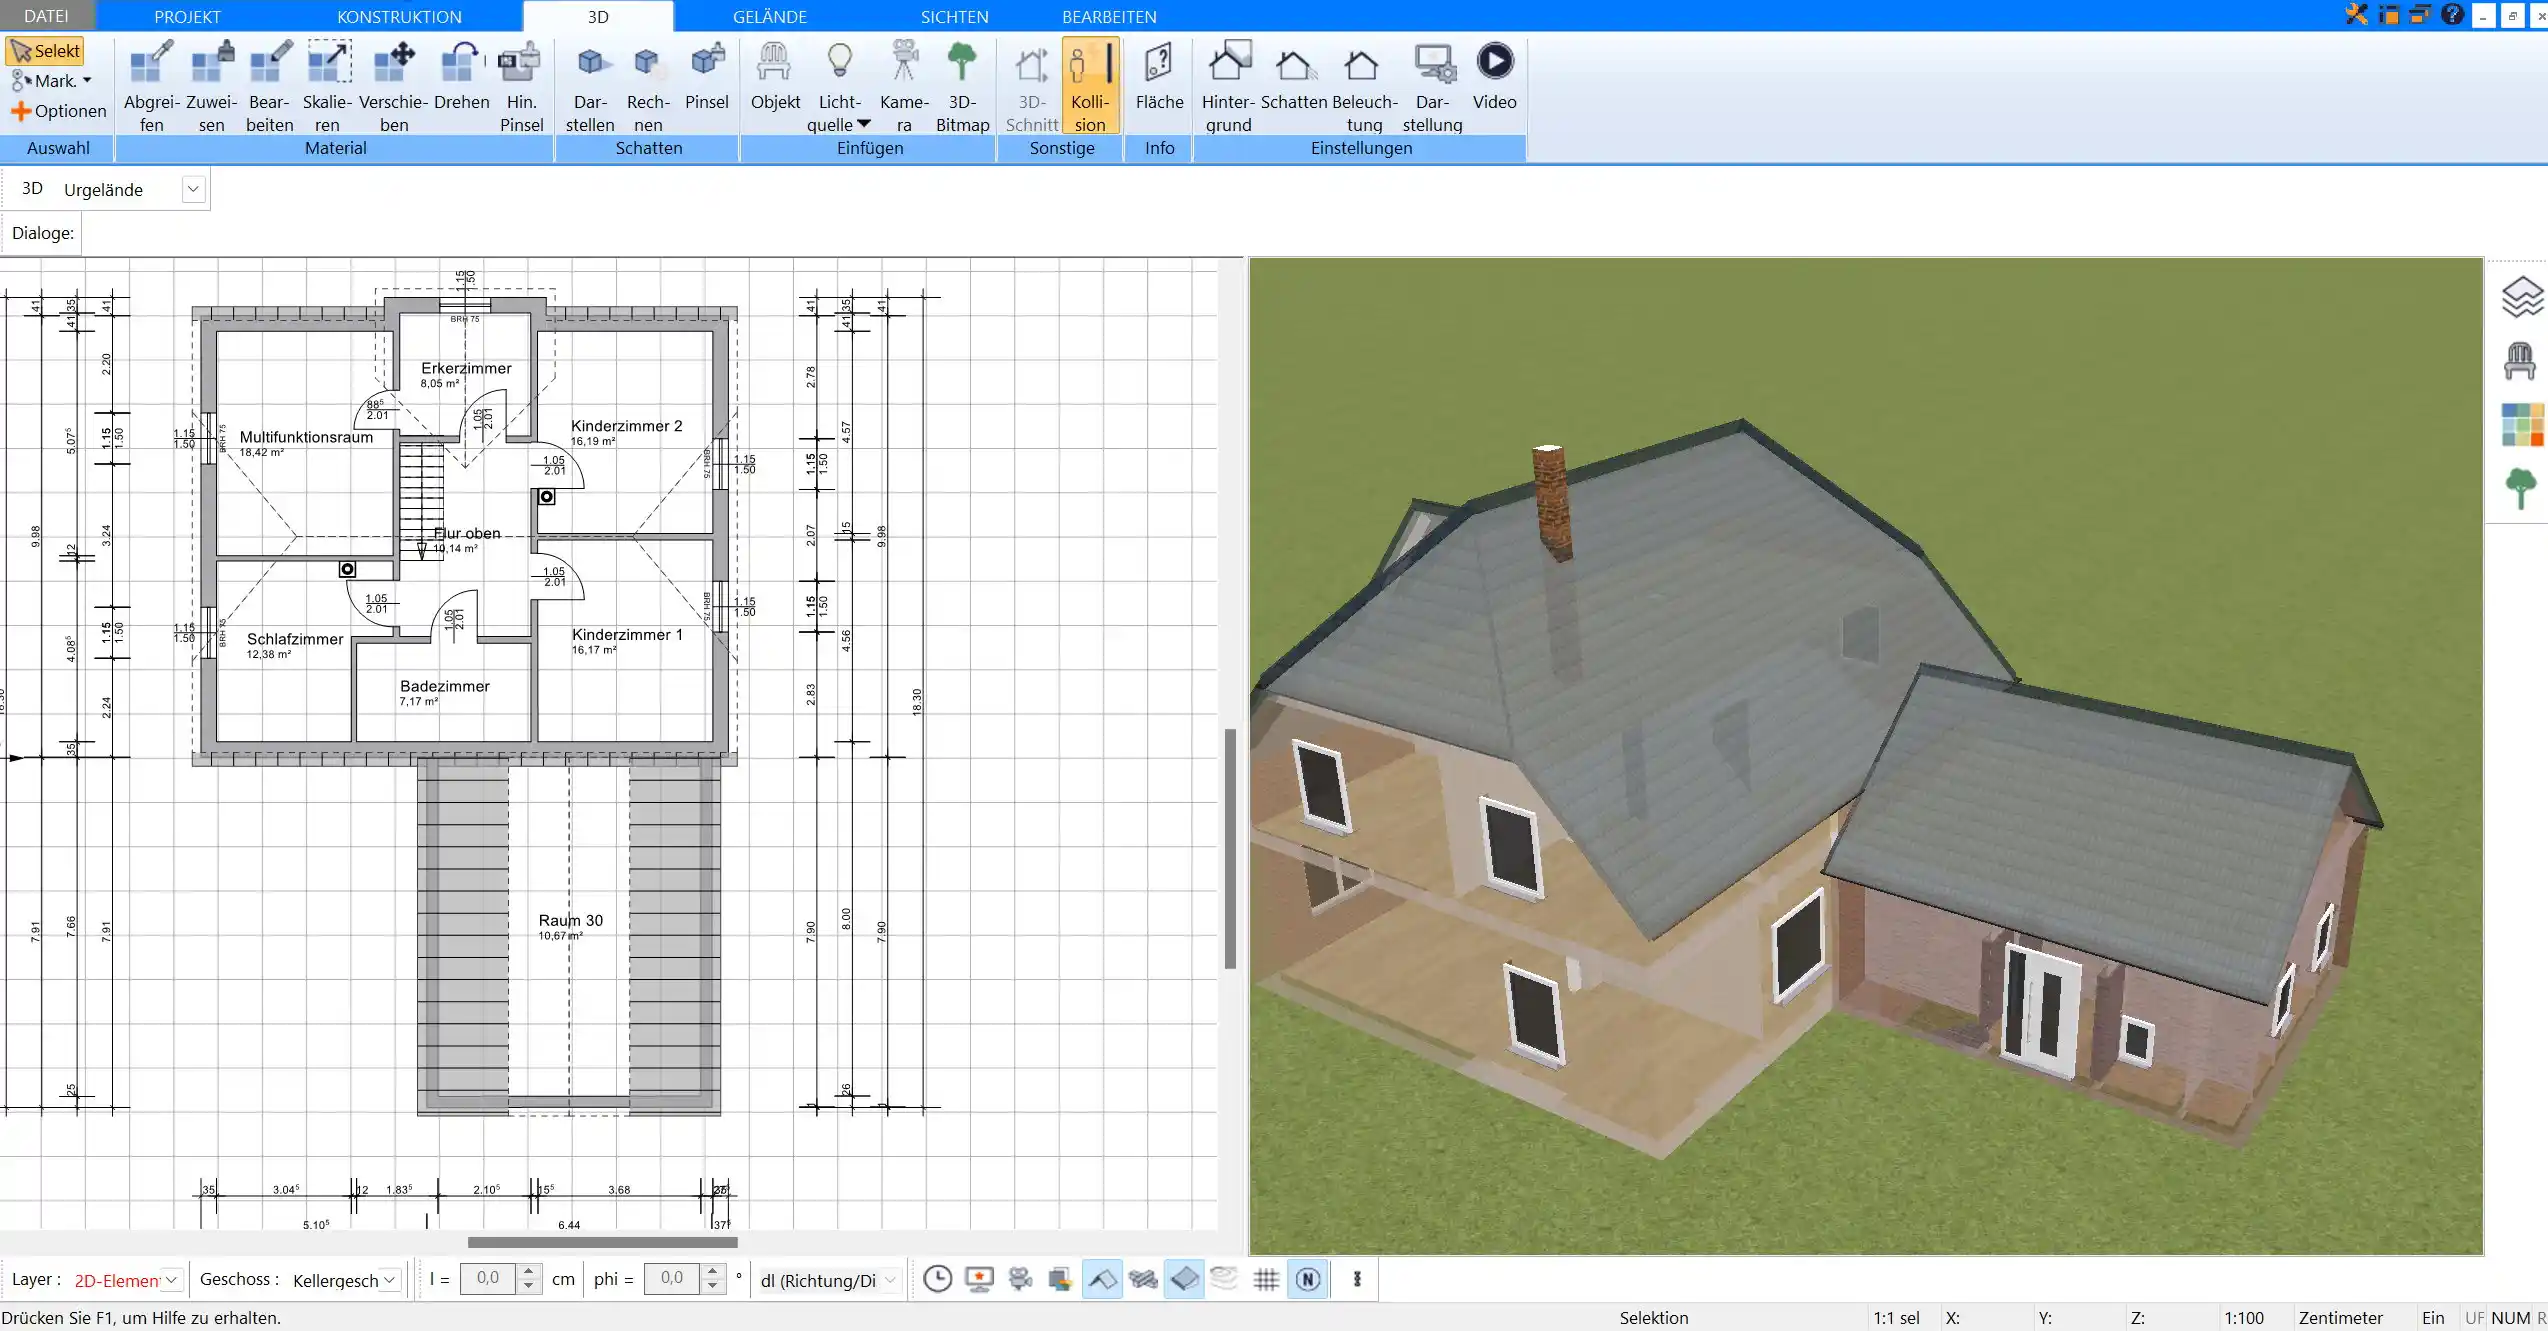The height and width of the screenshot is (1331, 2548).
Task: Click the help question mark icon
Action: [x=2451, y=14]
